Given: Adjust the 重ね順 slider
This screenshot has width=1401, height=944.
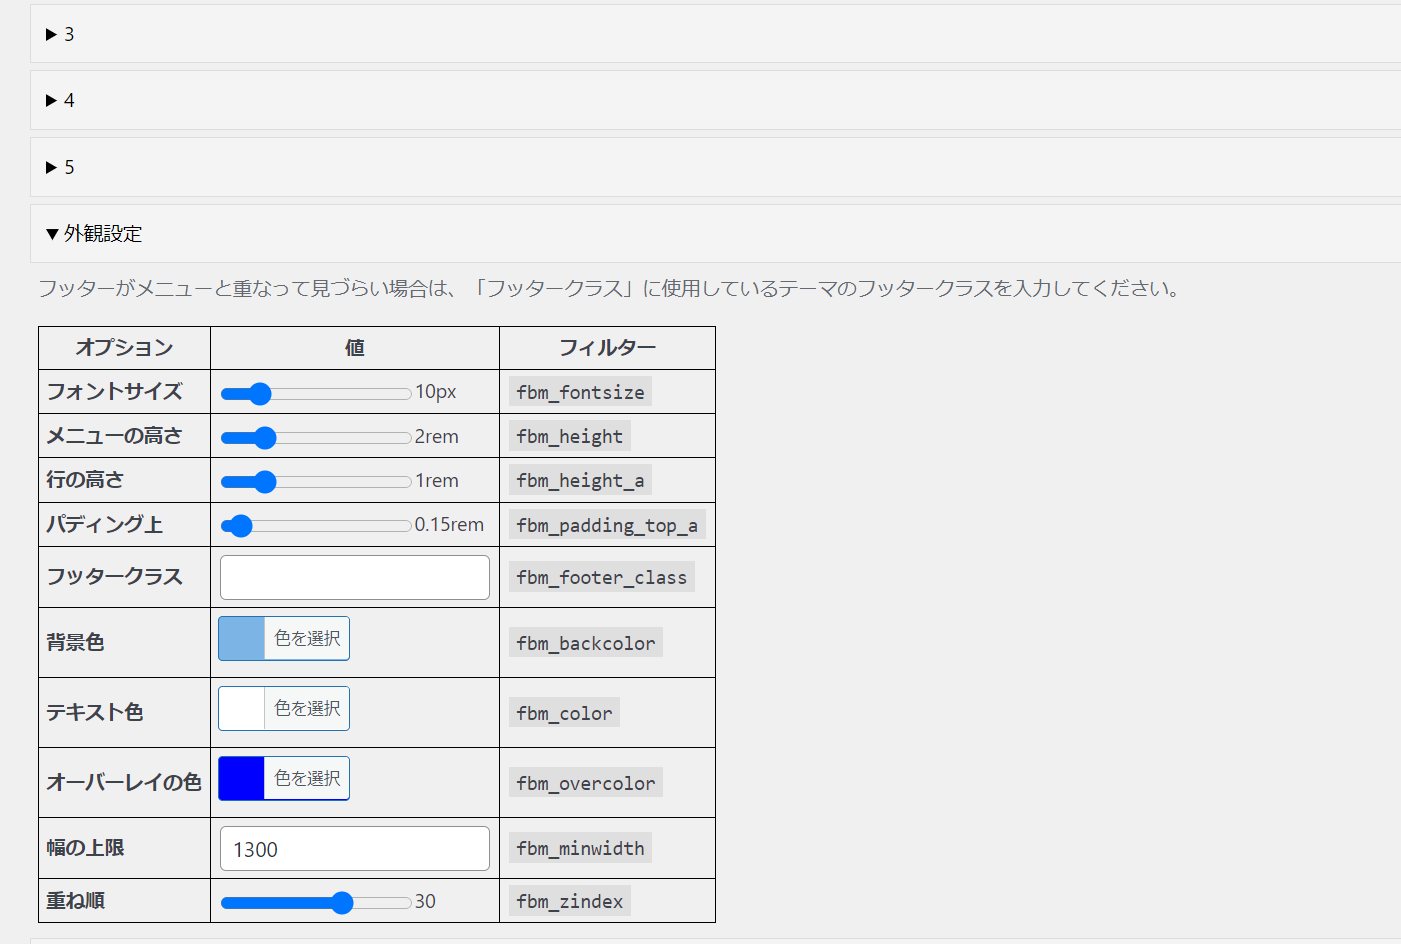Looking at the screenshot, I should [x=344, y=901].
